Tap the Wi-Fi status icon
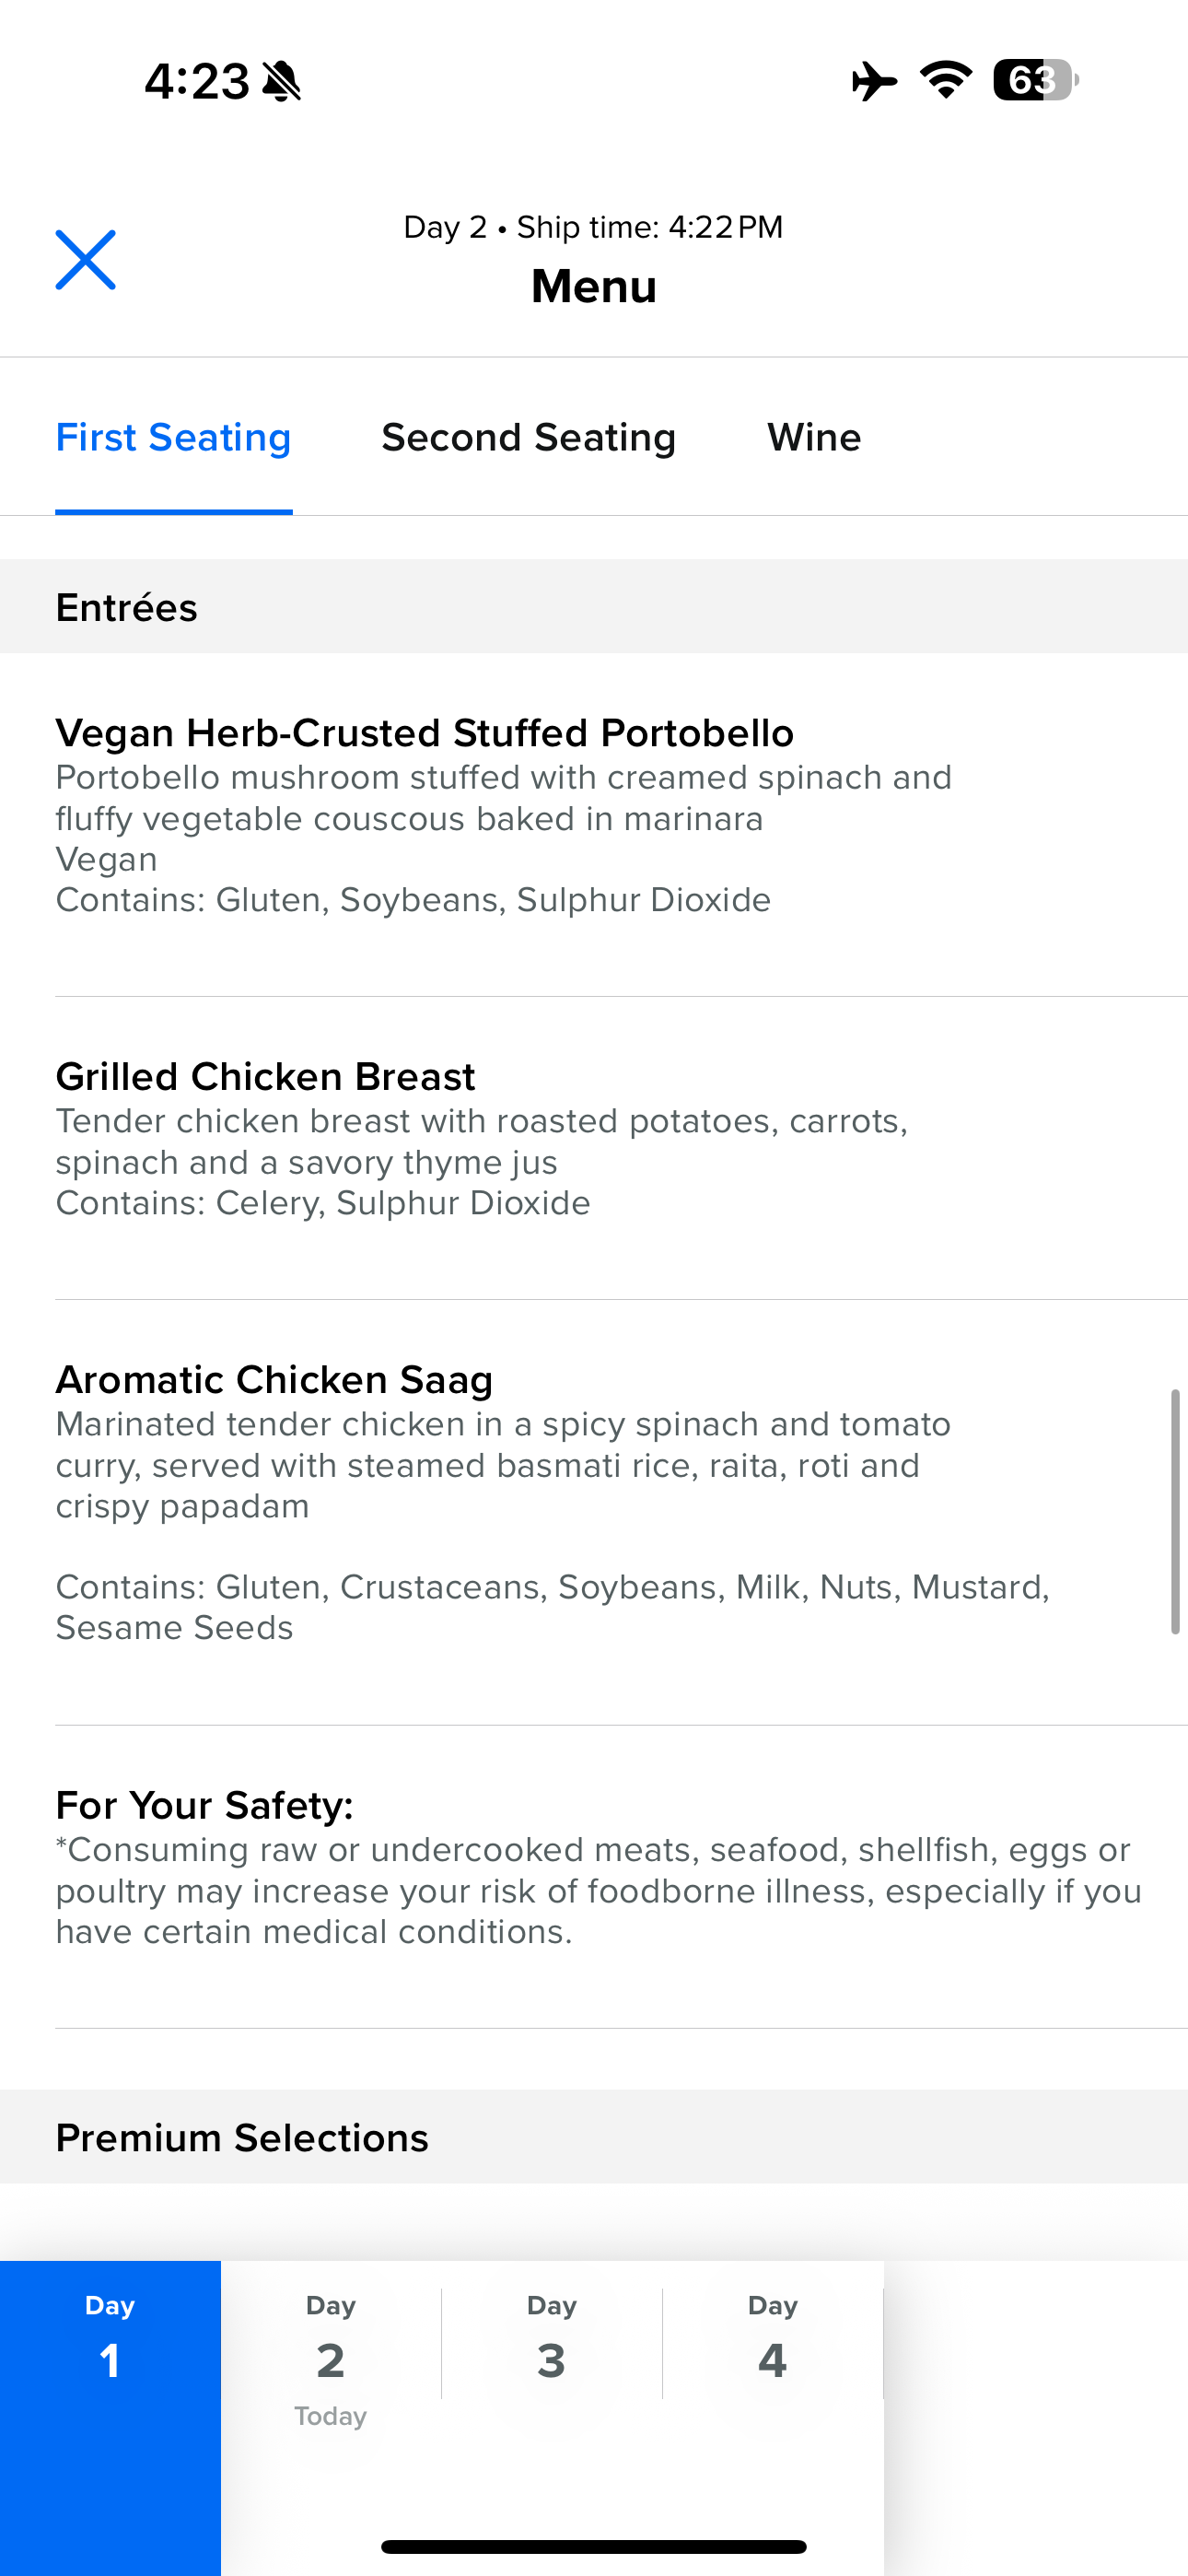Screen dimensions: 1188x2576 point(946,80)
